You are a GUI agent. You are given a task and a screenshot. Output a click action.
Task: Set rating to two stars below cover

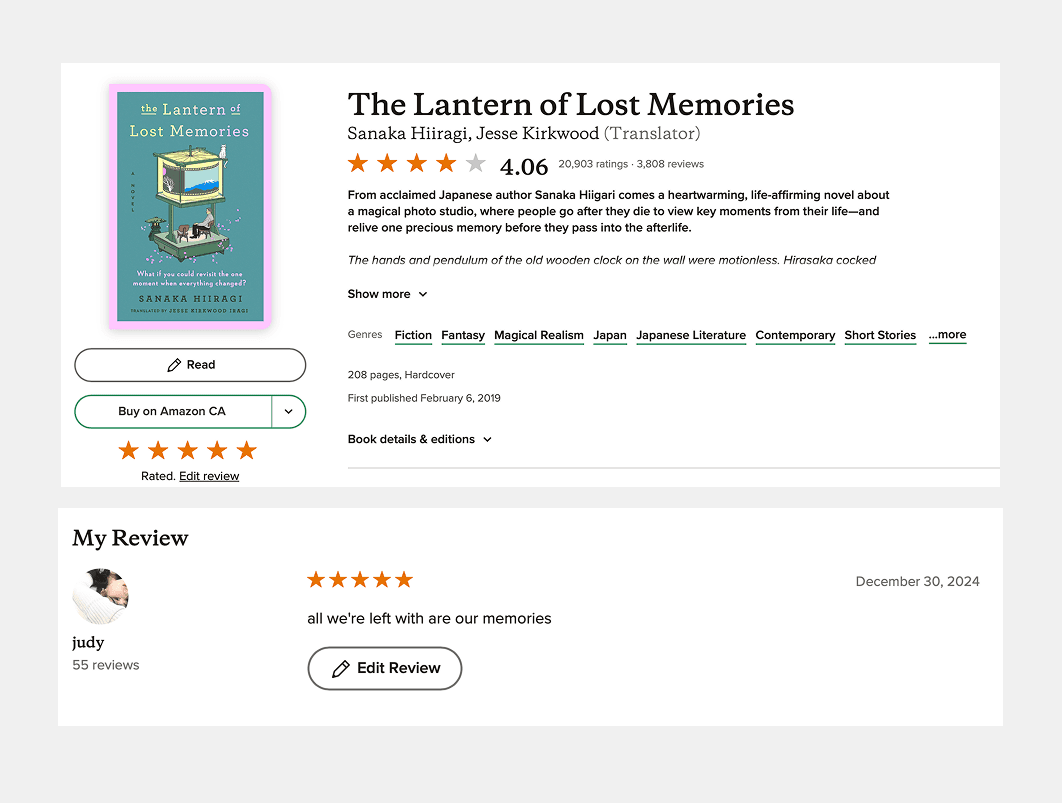(158, 450)
